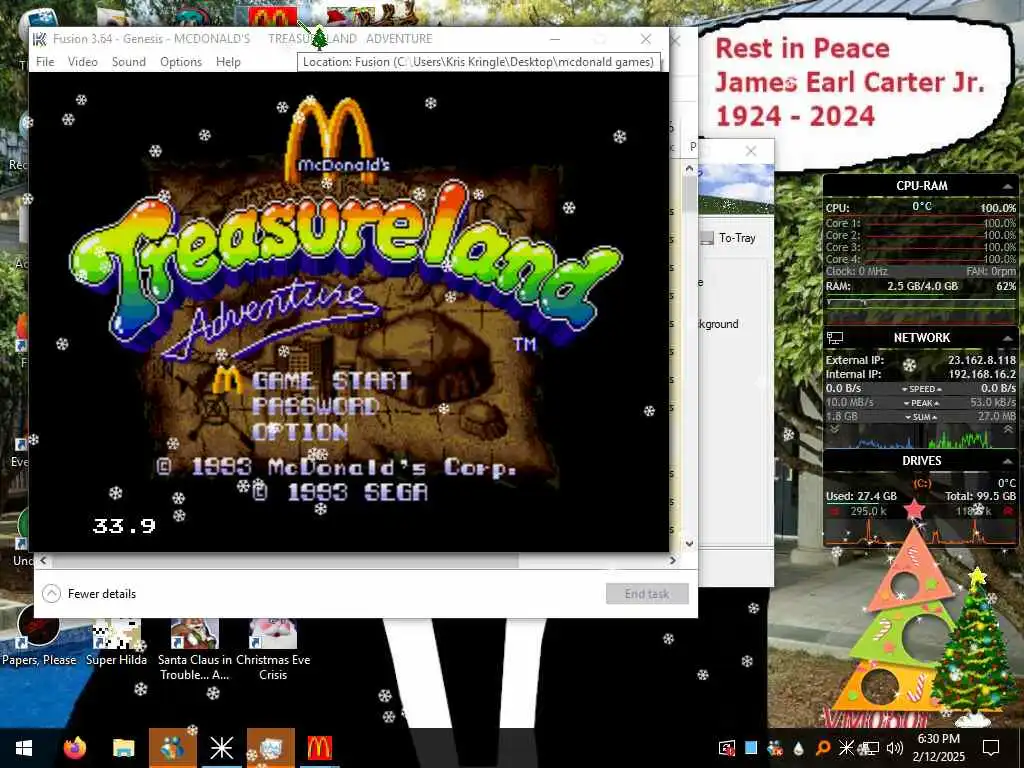
Task: Open Super Hilda desktop shortcut
Action: (x=116, y=643)
